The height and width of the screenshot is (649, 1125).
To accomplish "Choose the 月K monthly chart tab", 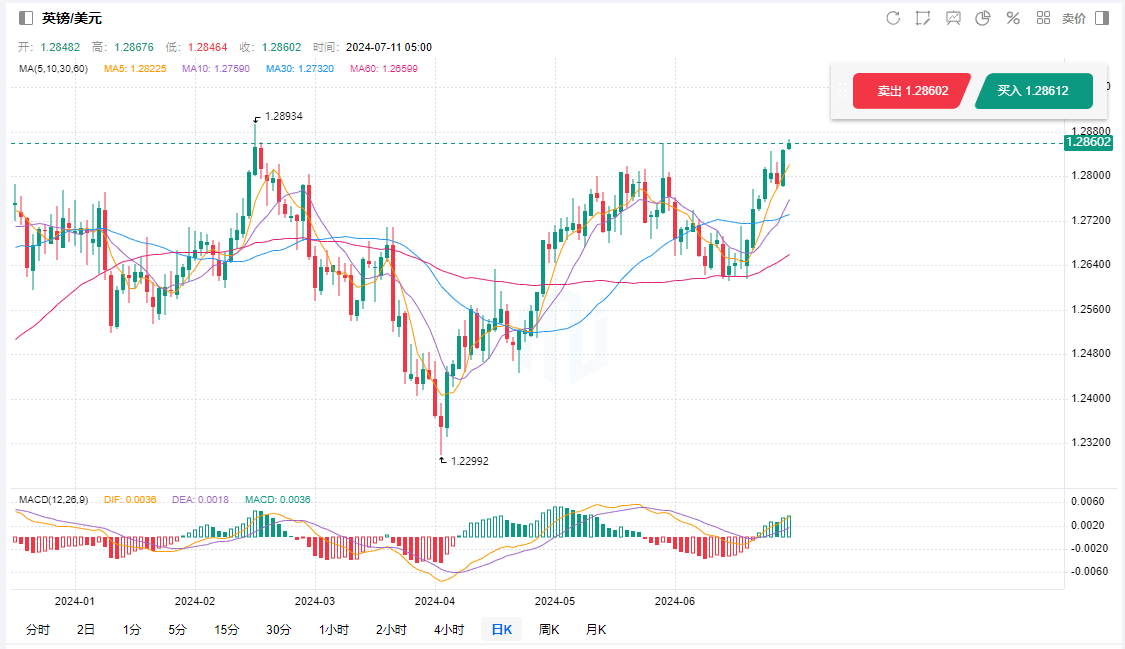I will tap(596, 629).
